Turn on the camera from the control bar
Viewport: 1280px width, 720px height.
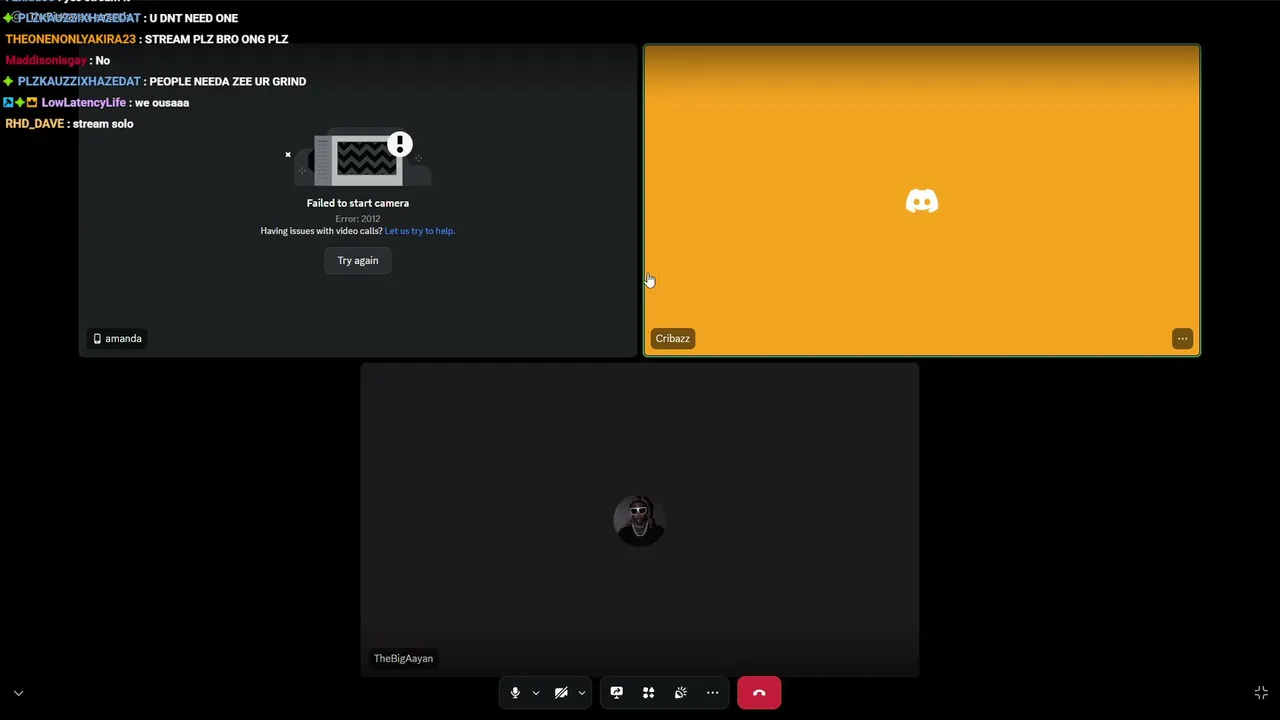pos(561,693)
